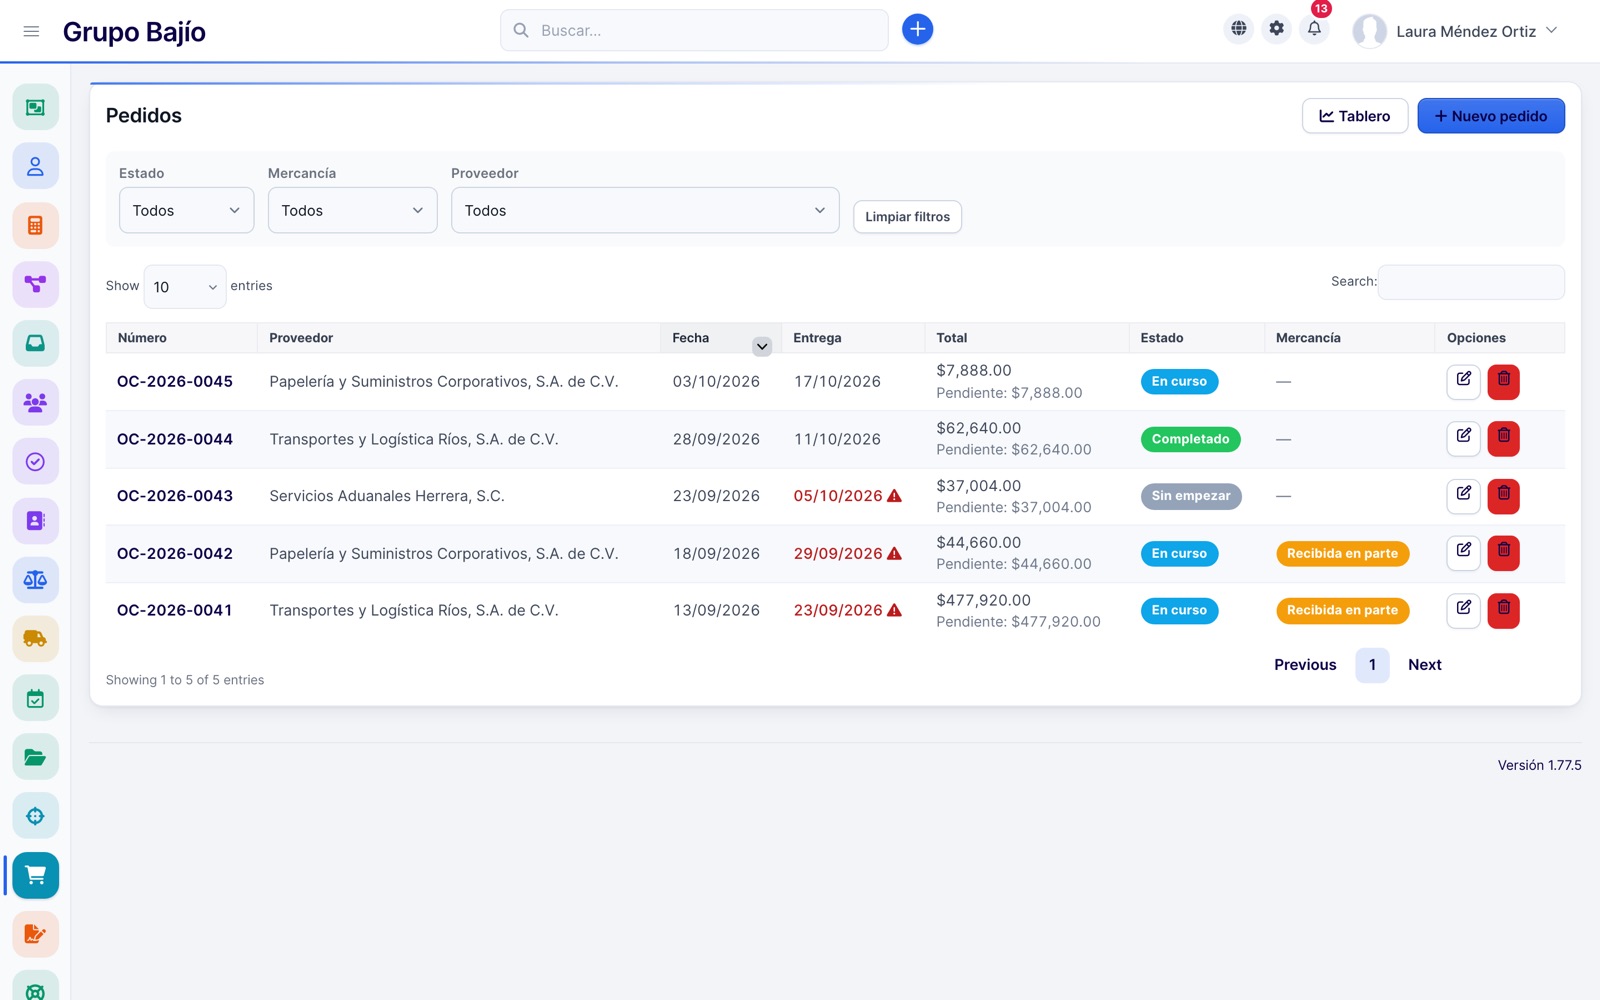Viewport: 1600px width, 1000px height.
Task: Open the hamburger menu beside Grupo Bajío
Action: pos(31,31)
